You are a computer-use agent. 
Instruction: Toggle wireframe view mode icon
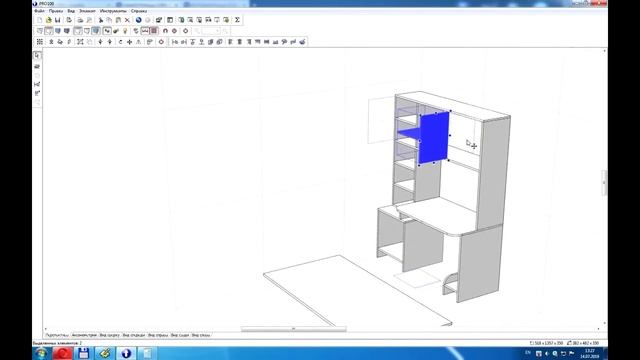(x=40, y=31)
